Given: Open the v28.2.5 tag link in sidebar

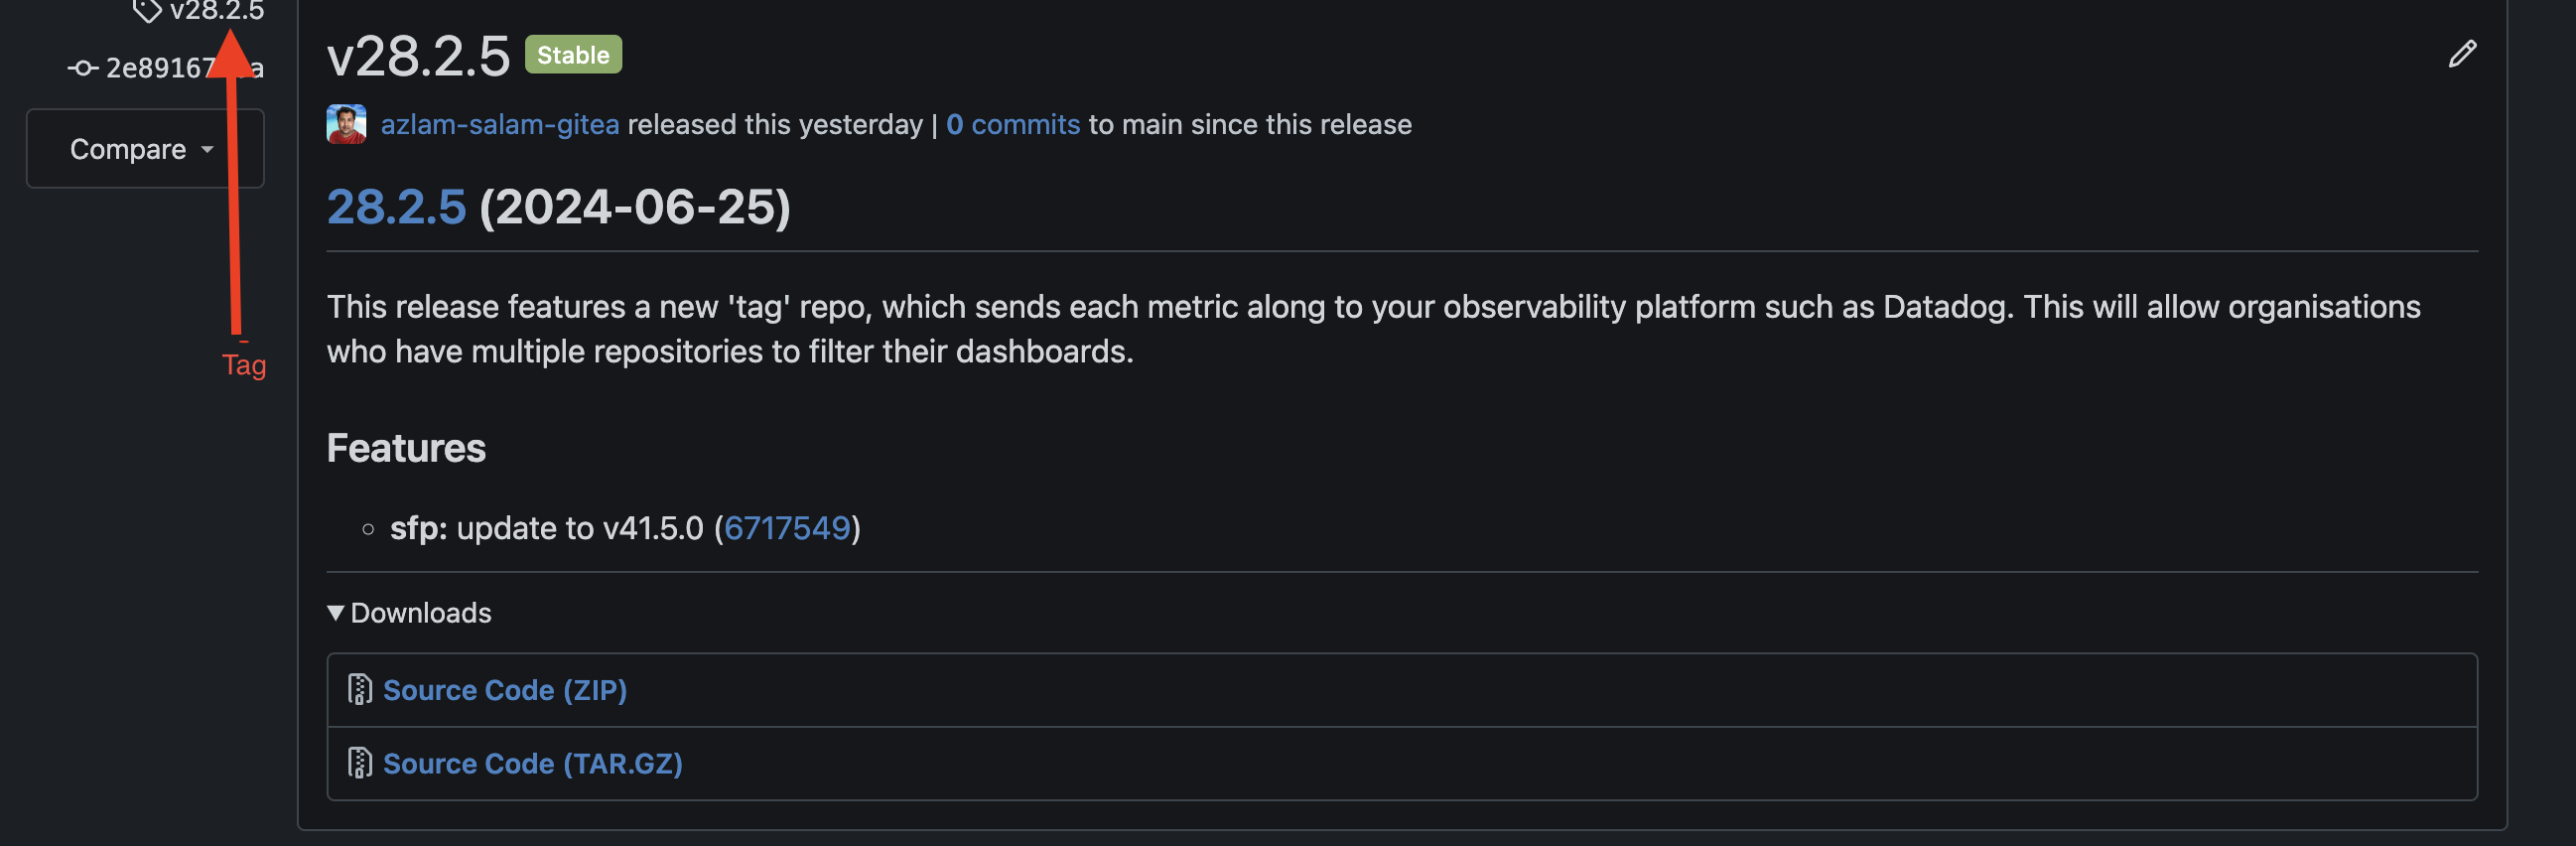Looking at the screenshot, I should [216, 10].
